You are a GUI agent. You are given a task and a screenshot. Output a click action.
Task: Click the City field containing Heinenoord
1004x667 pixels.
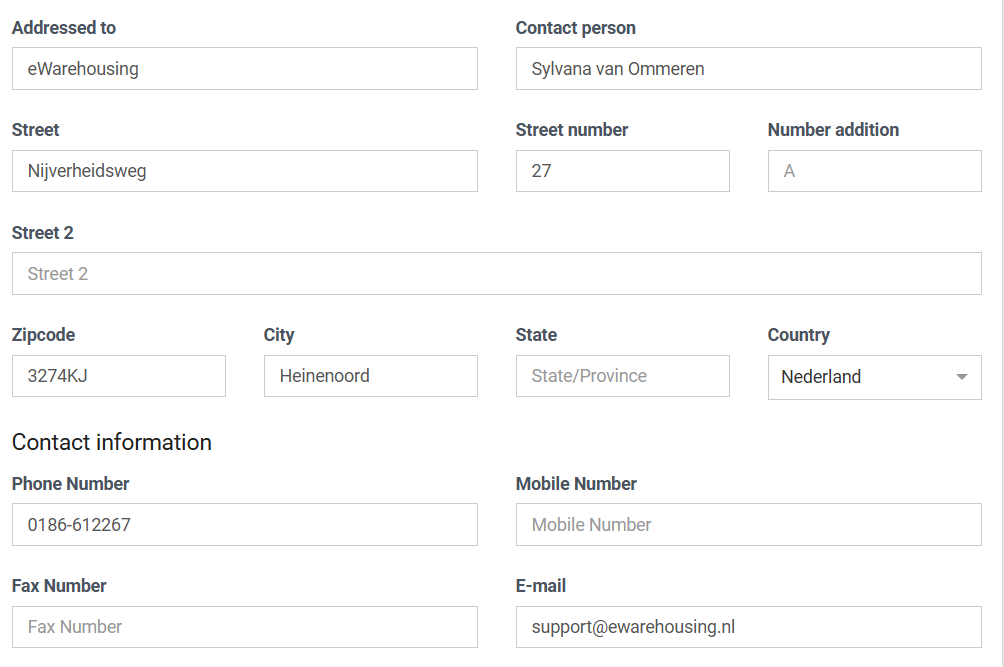371,376
